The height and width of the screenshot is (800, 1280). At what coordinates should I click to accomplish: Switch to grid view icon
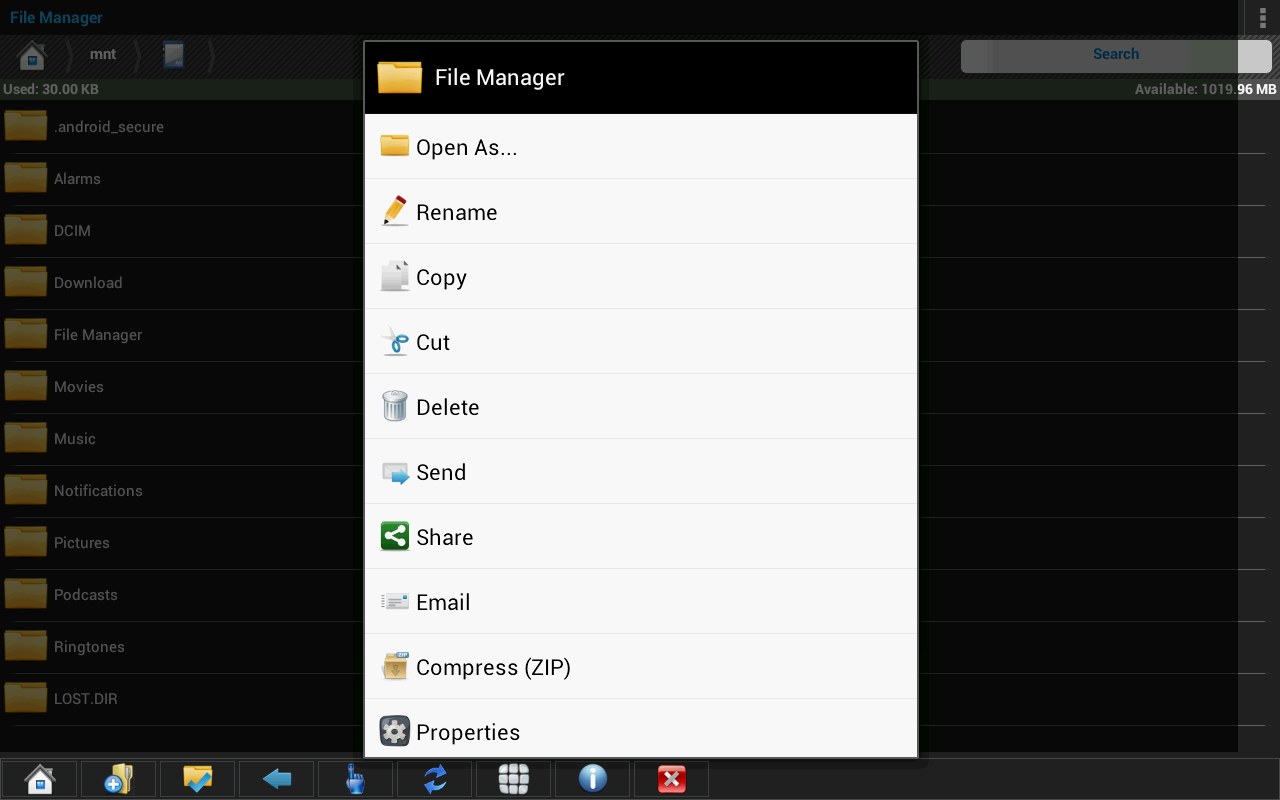click(513, 779)
